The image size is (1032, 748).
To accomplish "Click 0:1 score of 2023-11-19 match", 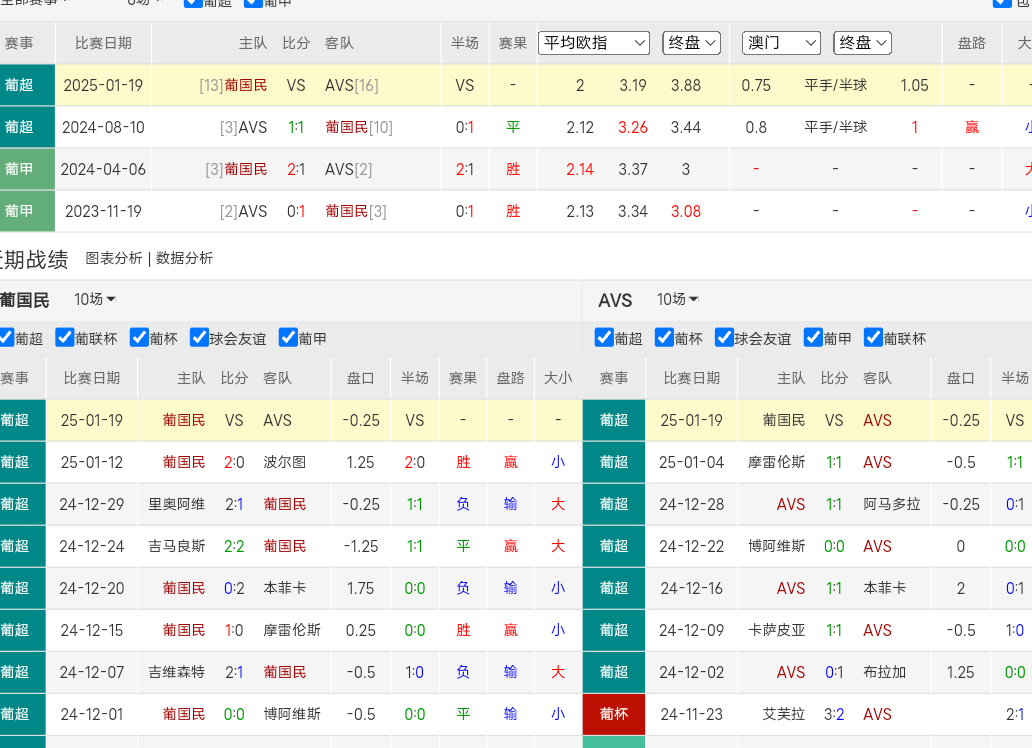I will pos(296,211).
